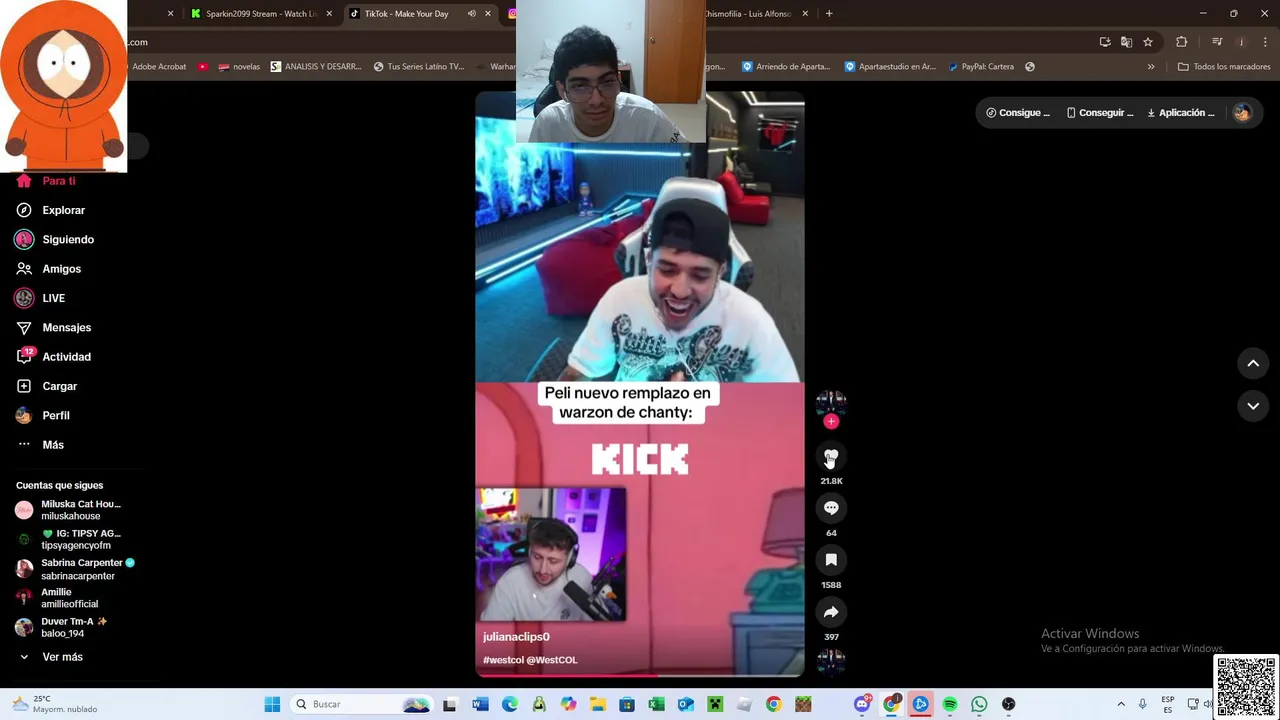Open julianaclips0 username on video

click(516, 637)
